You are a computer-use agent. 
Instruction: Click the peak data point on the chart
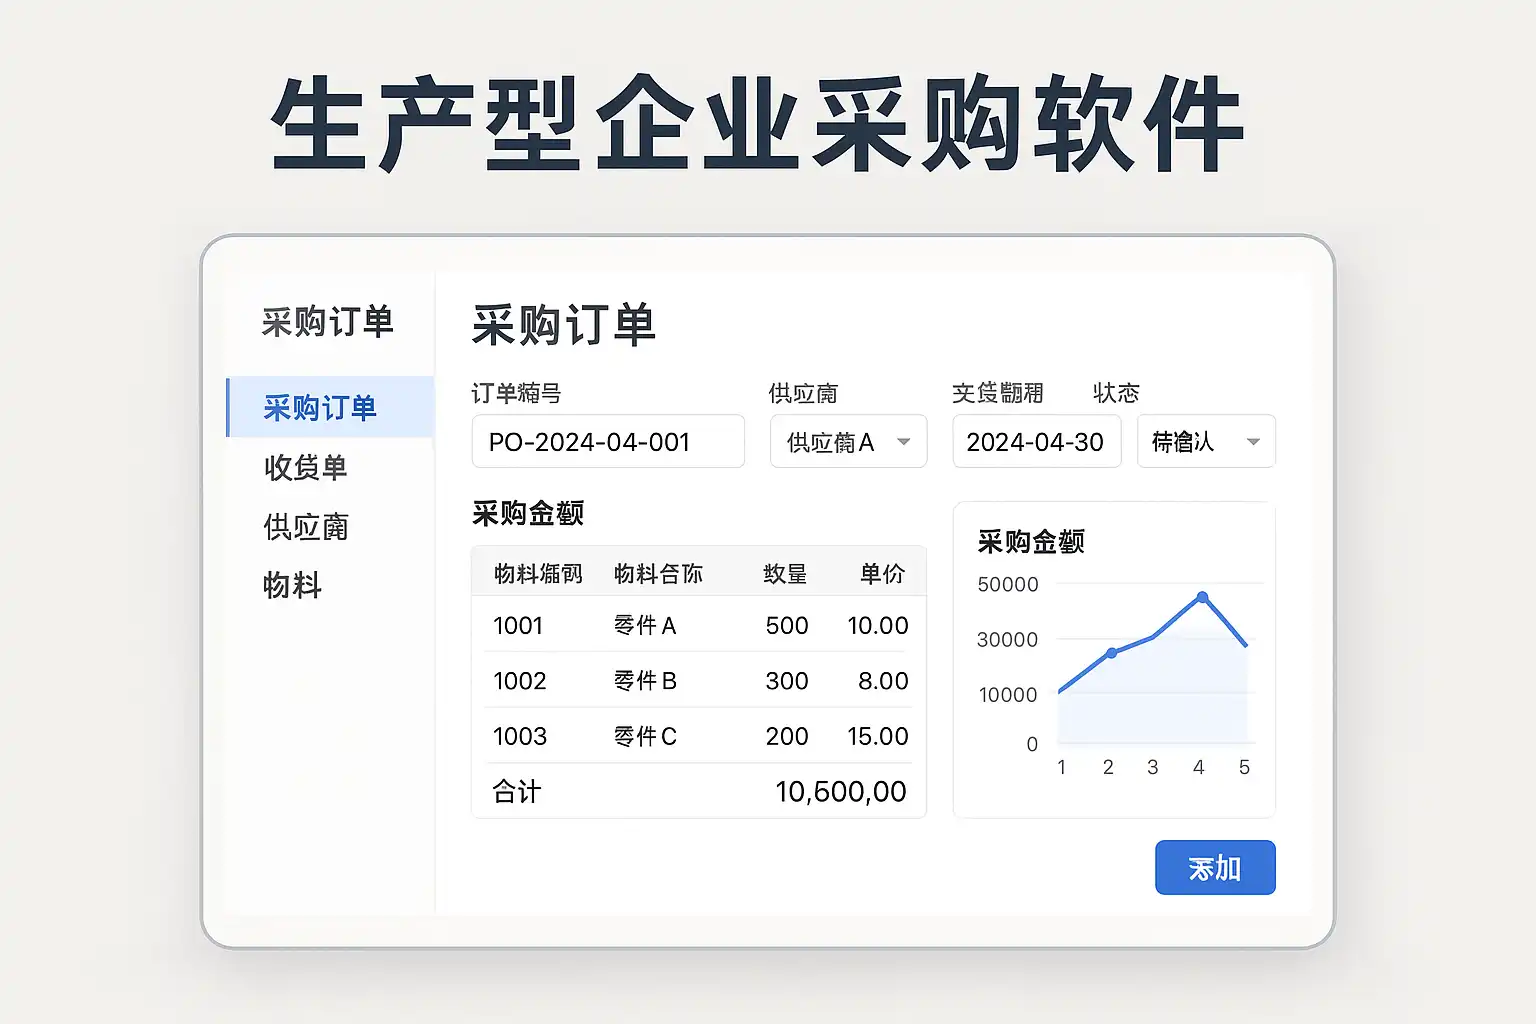tap(1202, 597)
